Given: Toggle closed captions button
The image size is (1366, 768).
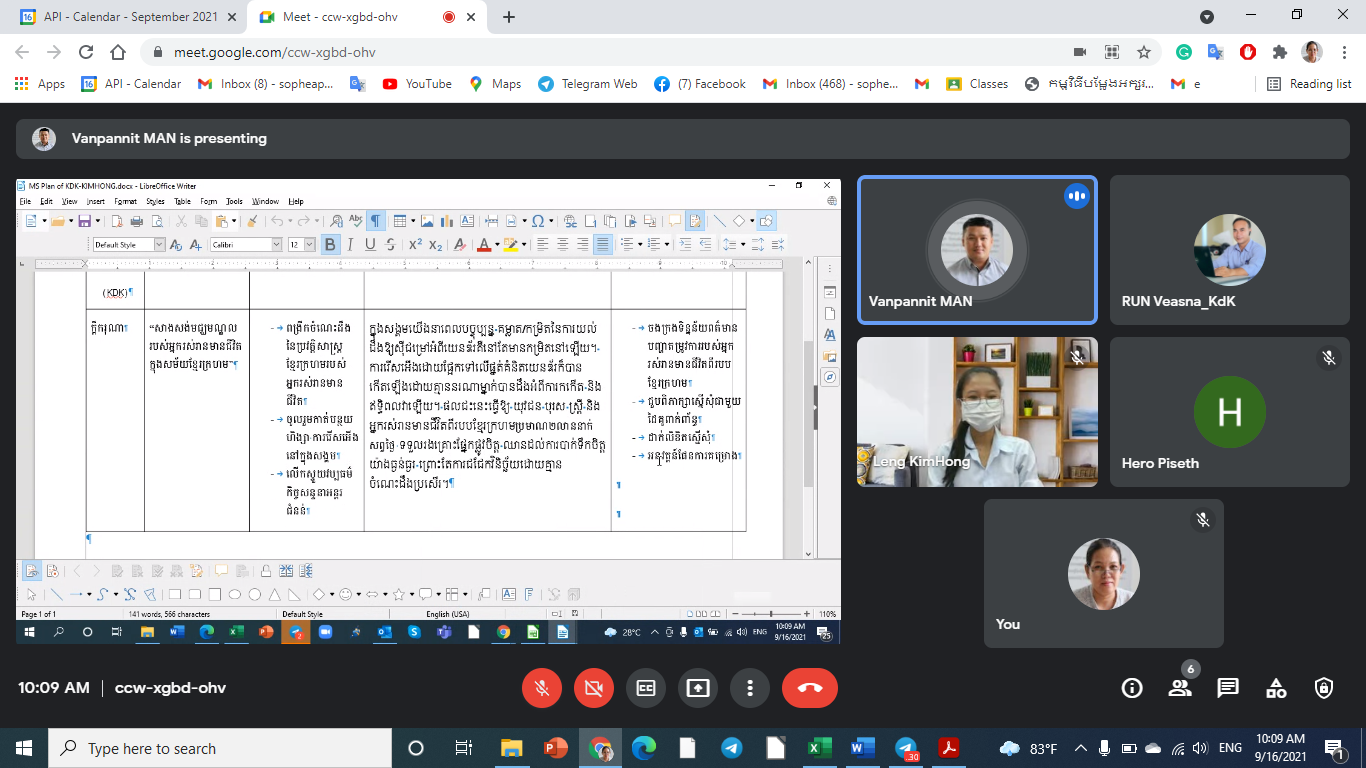Looking at the screenshot, I should 646,688.
